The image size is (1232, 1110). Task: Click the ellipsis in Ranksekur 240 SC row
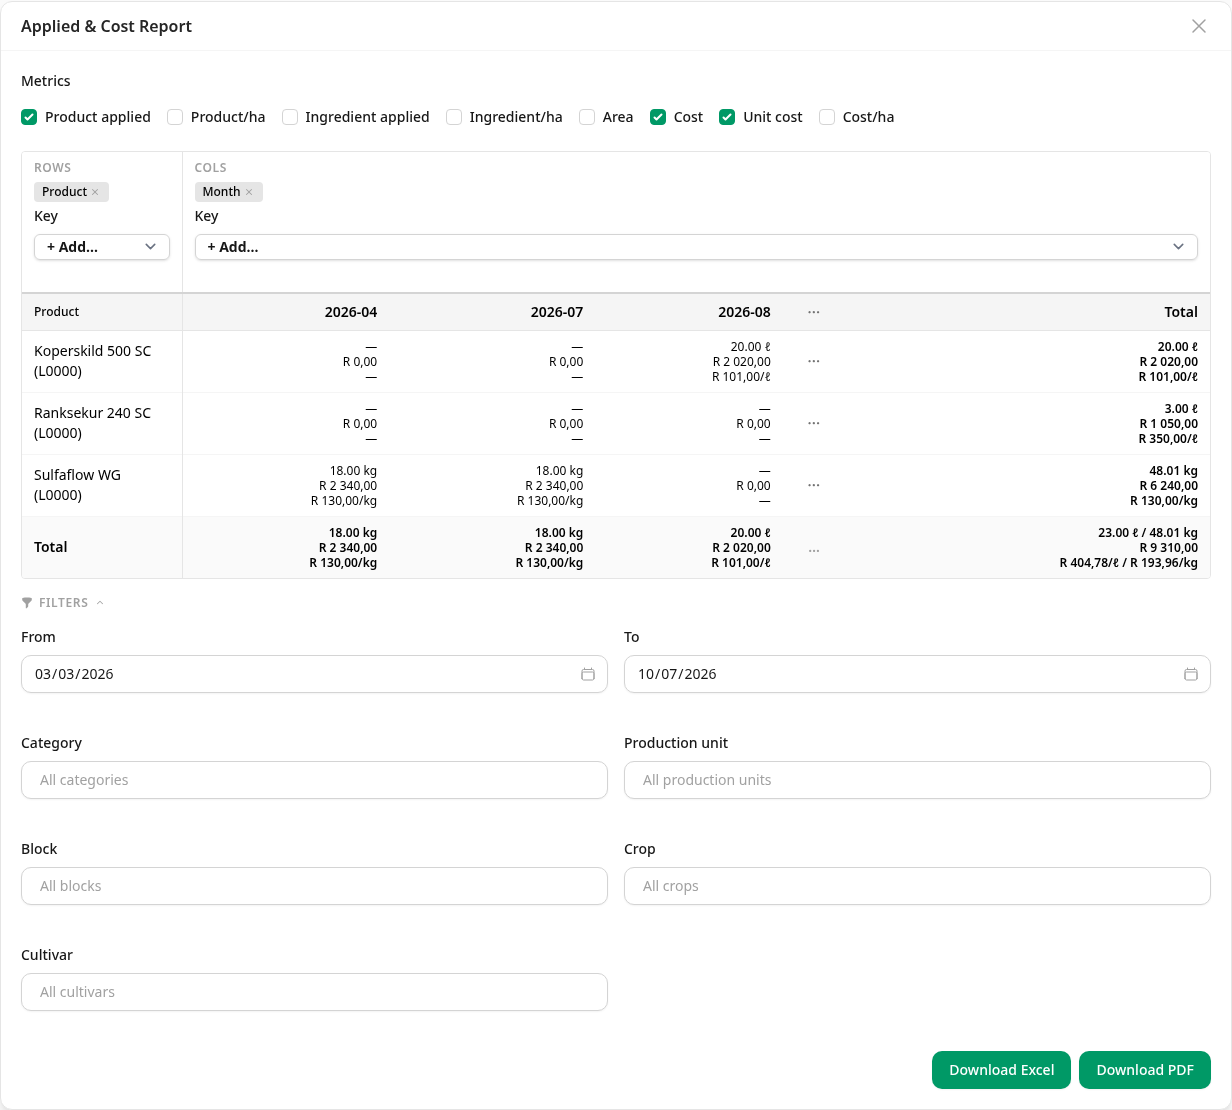coord(814,423)
